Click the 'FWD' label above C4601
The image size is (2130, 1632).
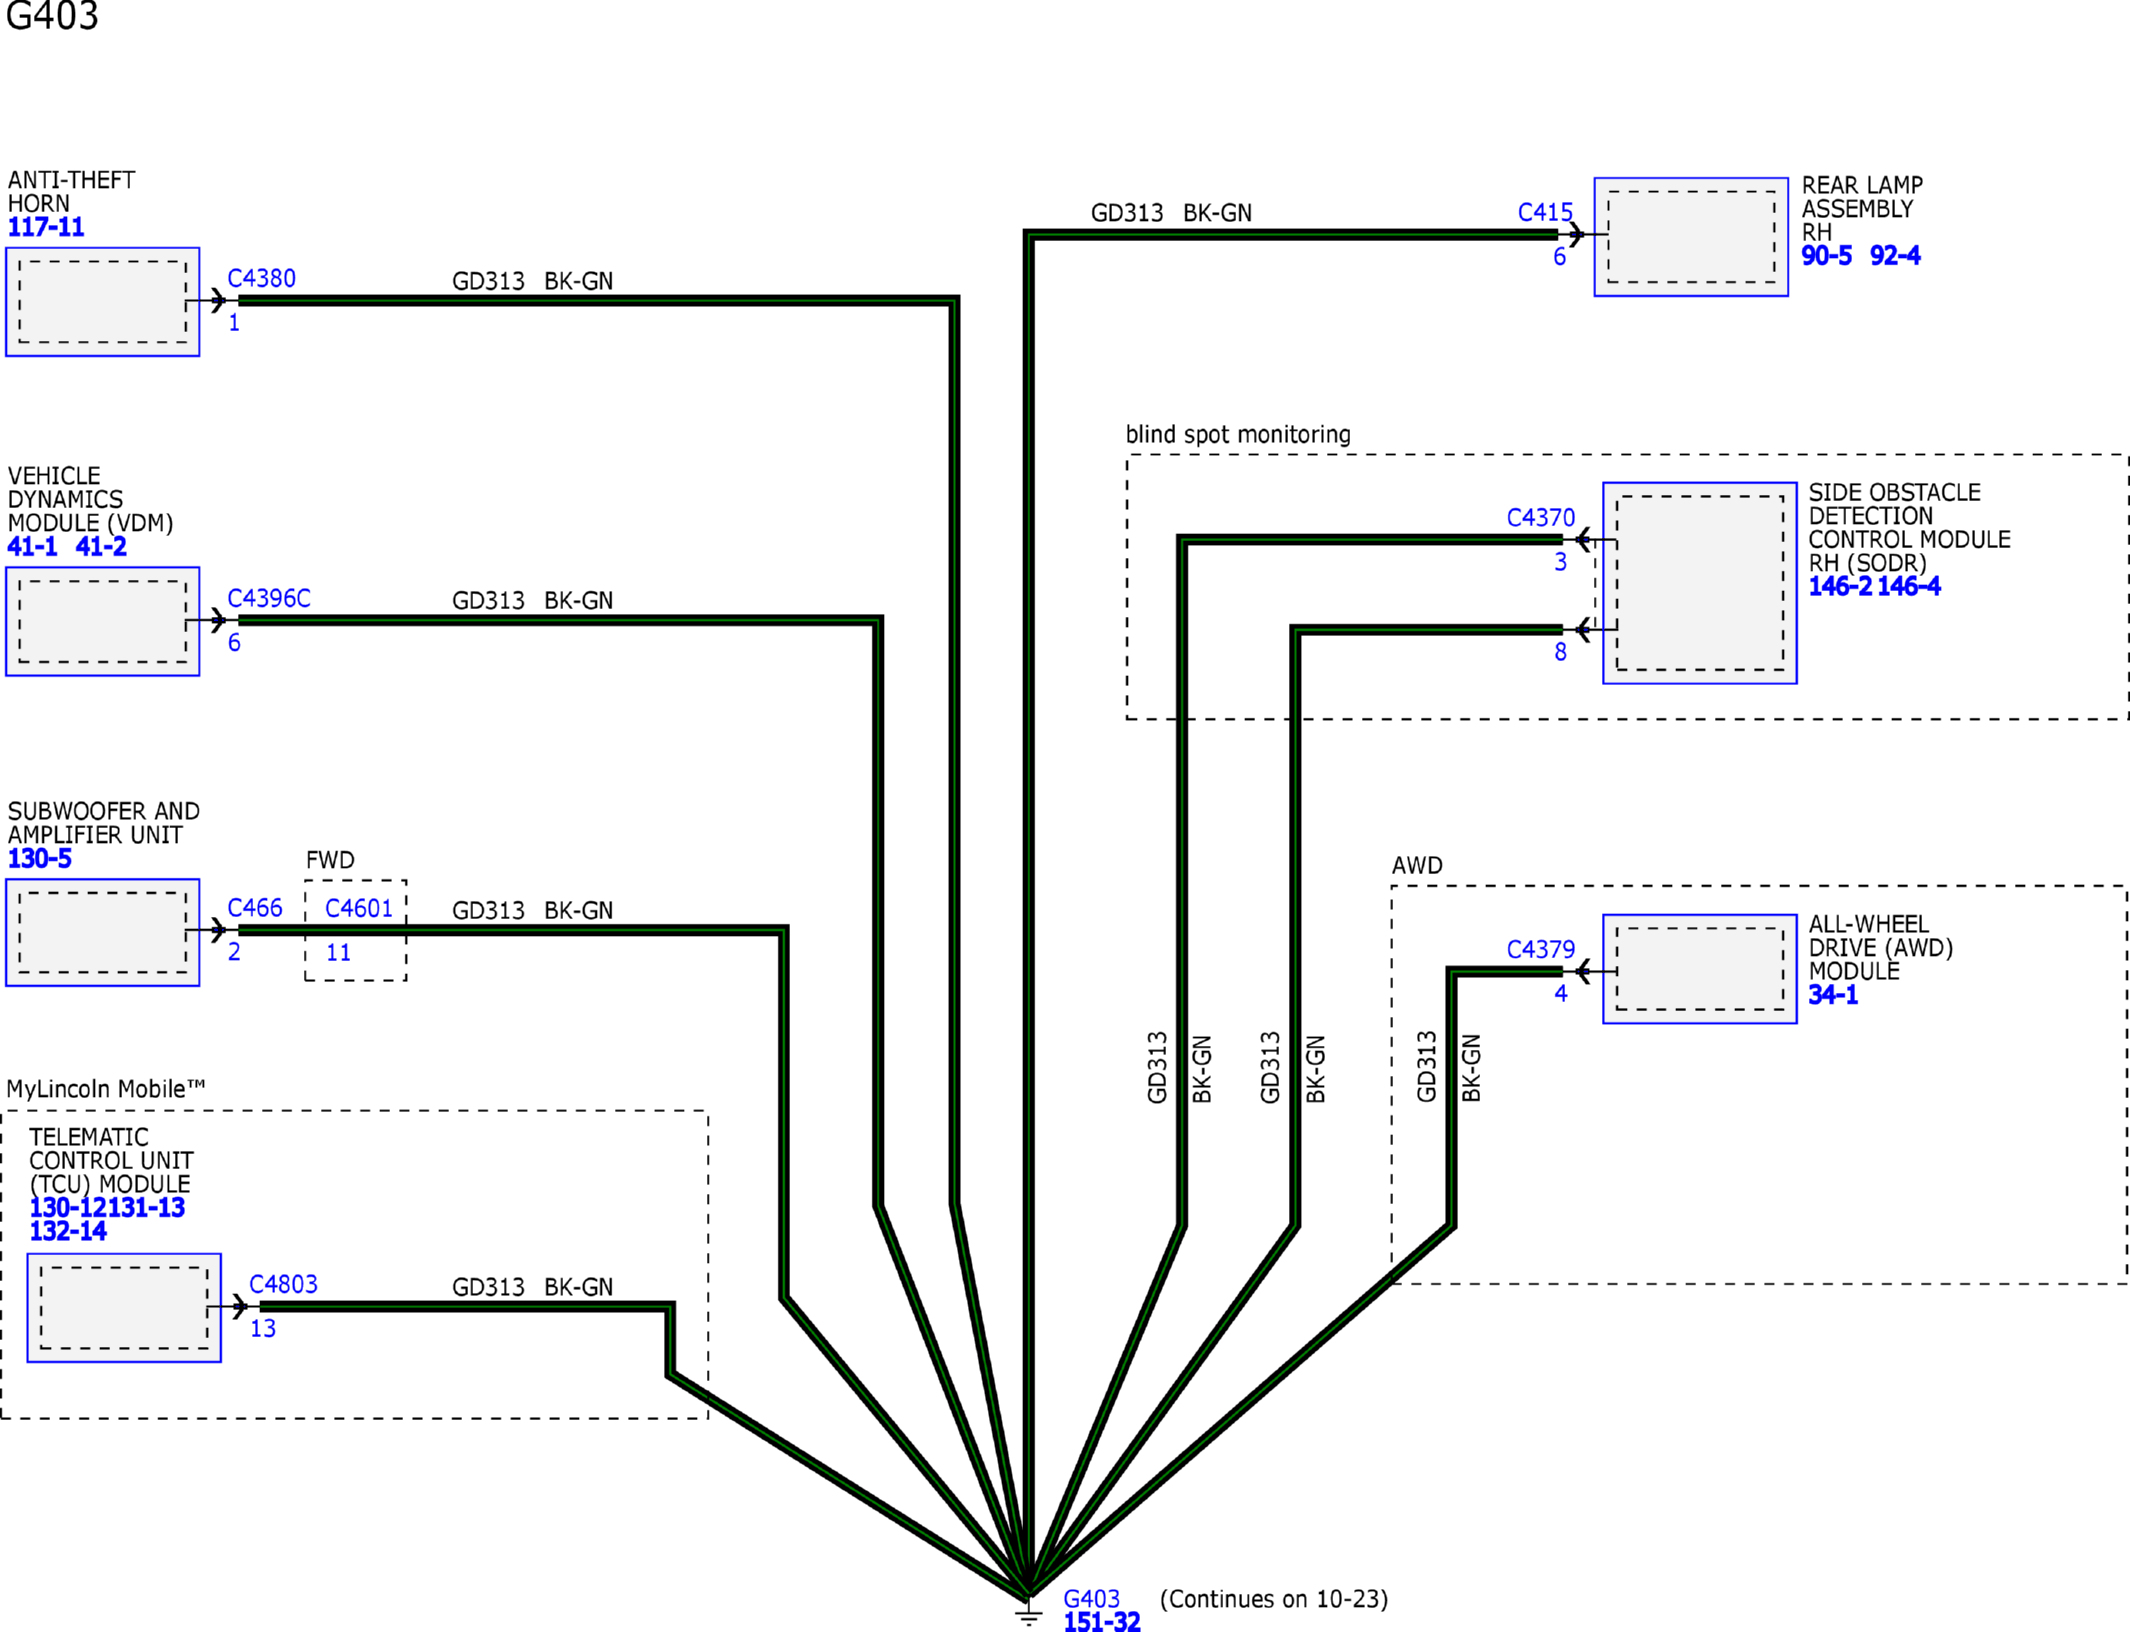(x=330, y=861)
